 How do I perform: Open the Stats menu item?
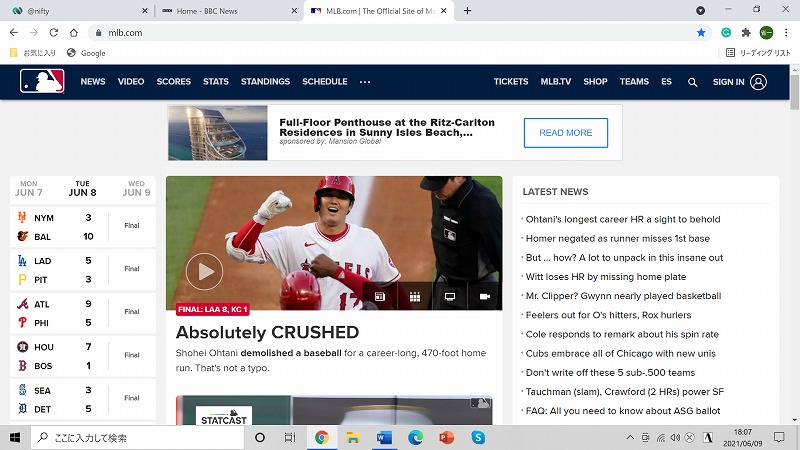(x=216, y=82)
